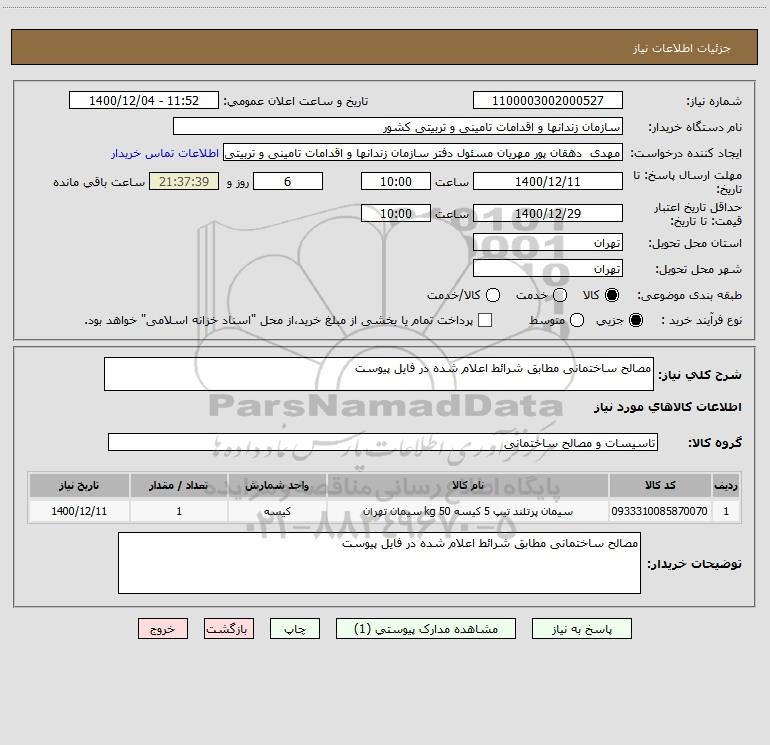
Task: Click the تعداد / مقدار column header
Action: tap(179, 485)
